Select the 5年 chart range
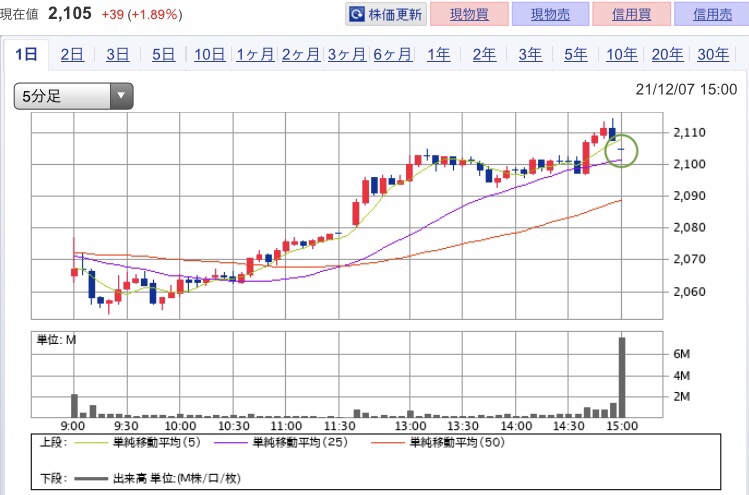The height and width of the screenshot is (495, 749). click(x=576, y=54)
